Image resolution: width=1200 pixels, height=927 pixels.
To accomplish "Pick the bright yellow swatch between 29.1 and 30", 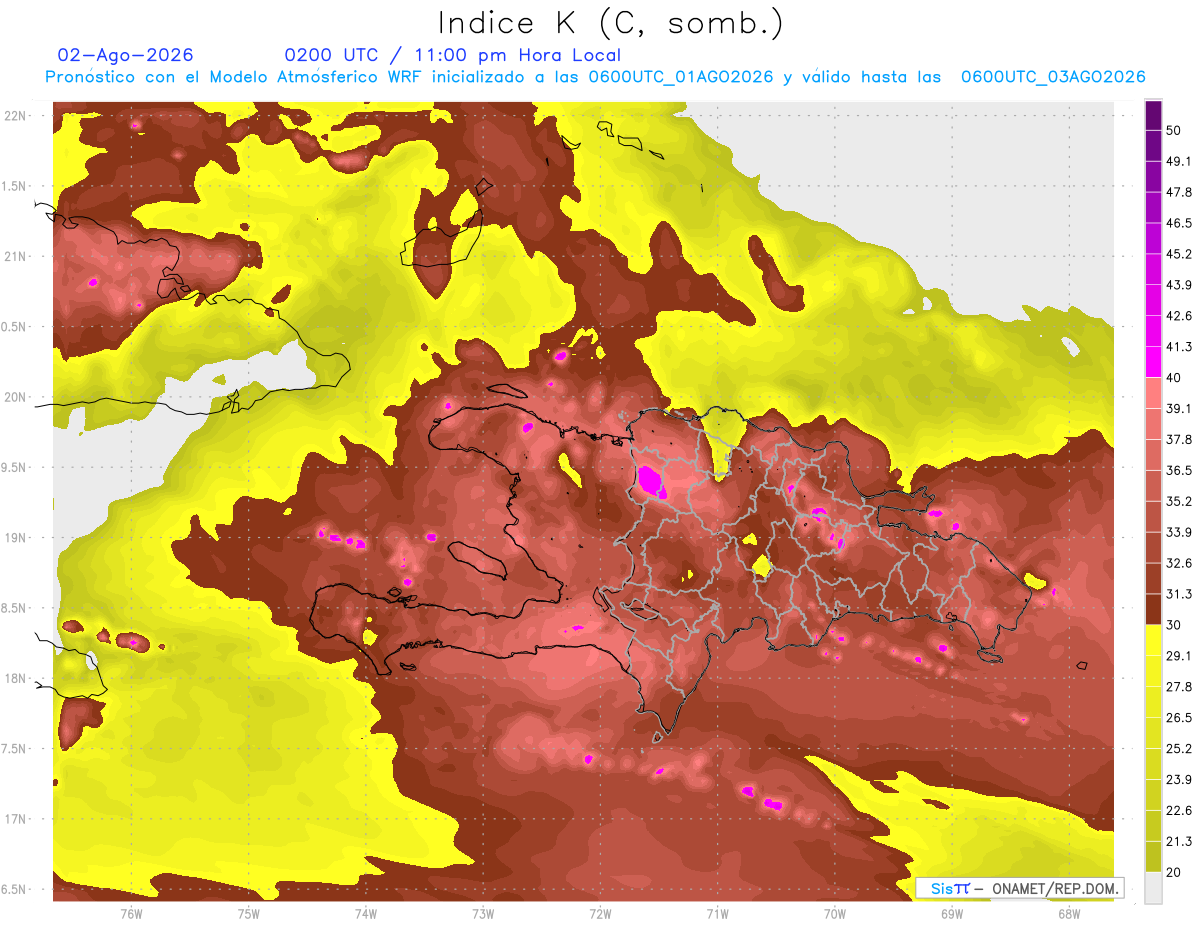I will click(x=1153, y=641).
